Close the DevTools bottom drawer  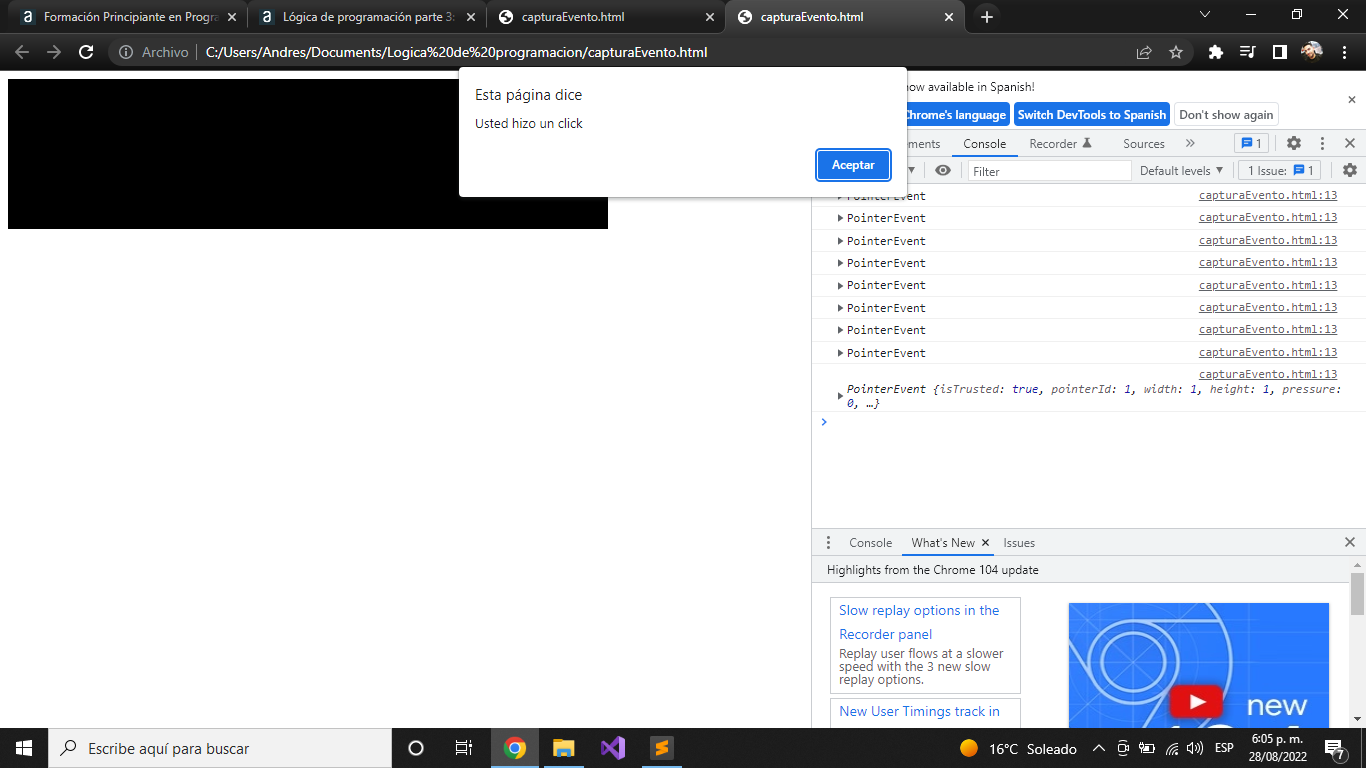(x=1350, y=542)
